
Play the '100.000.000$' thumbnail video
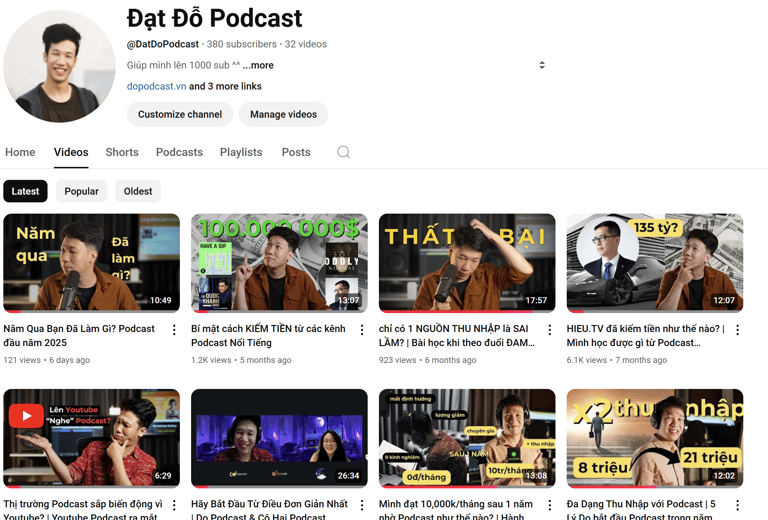click(279, 262)
